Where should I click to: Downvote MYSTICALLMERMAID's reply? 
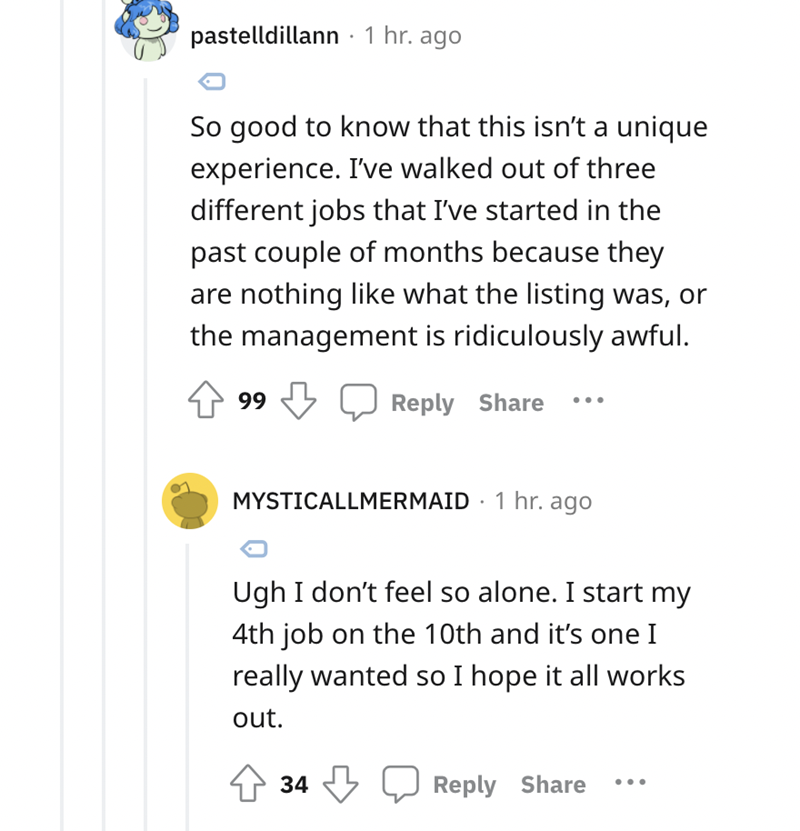click(338, 785)
